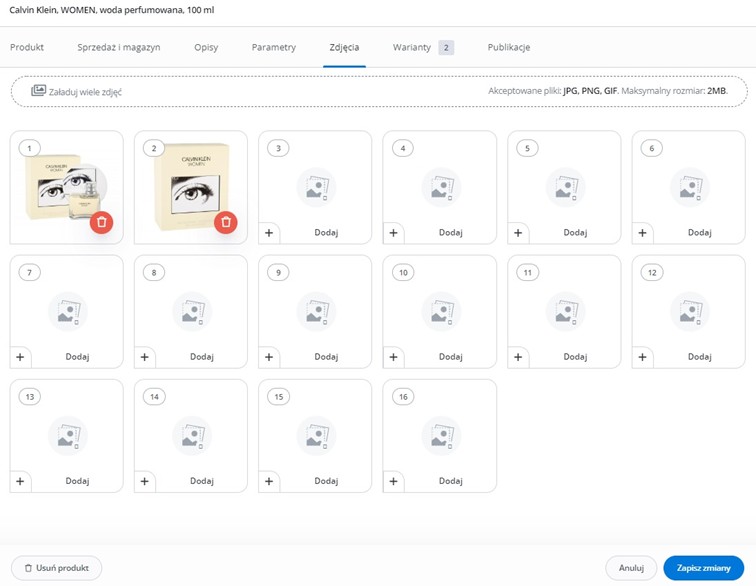
Task: Open the Publikacje tab
Action: click(508, 47)
